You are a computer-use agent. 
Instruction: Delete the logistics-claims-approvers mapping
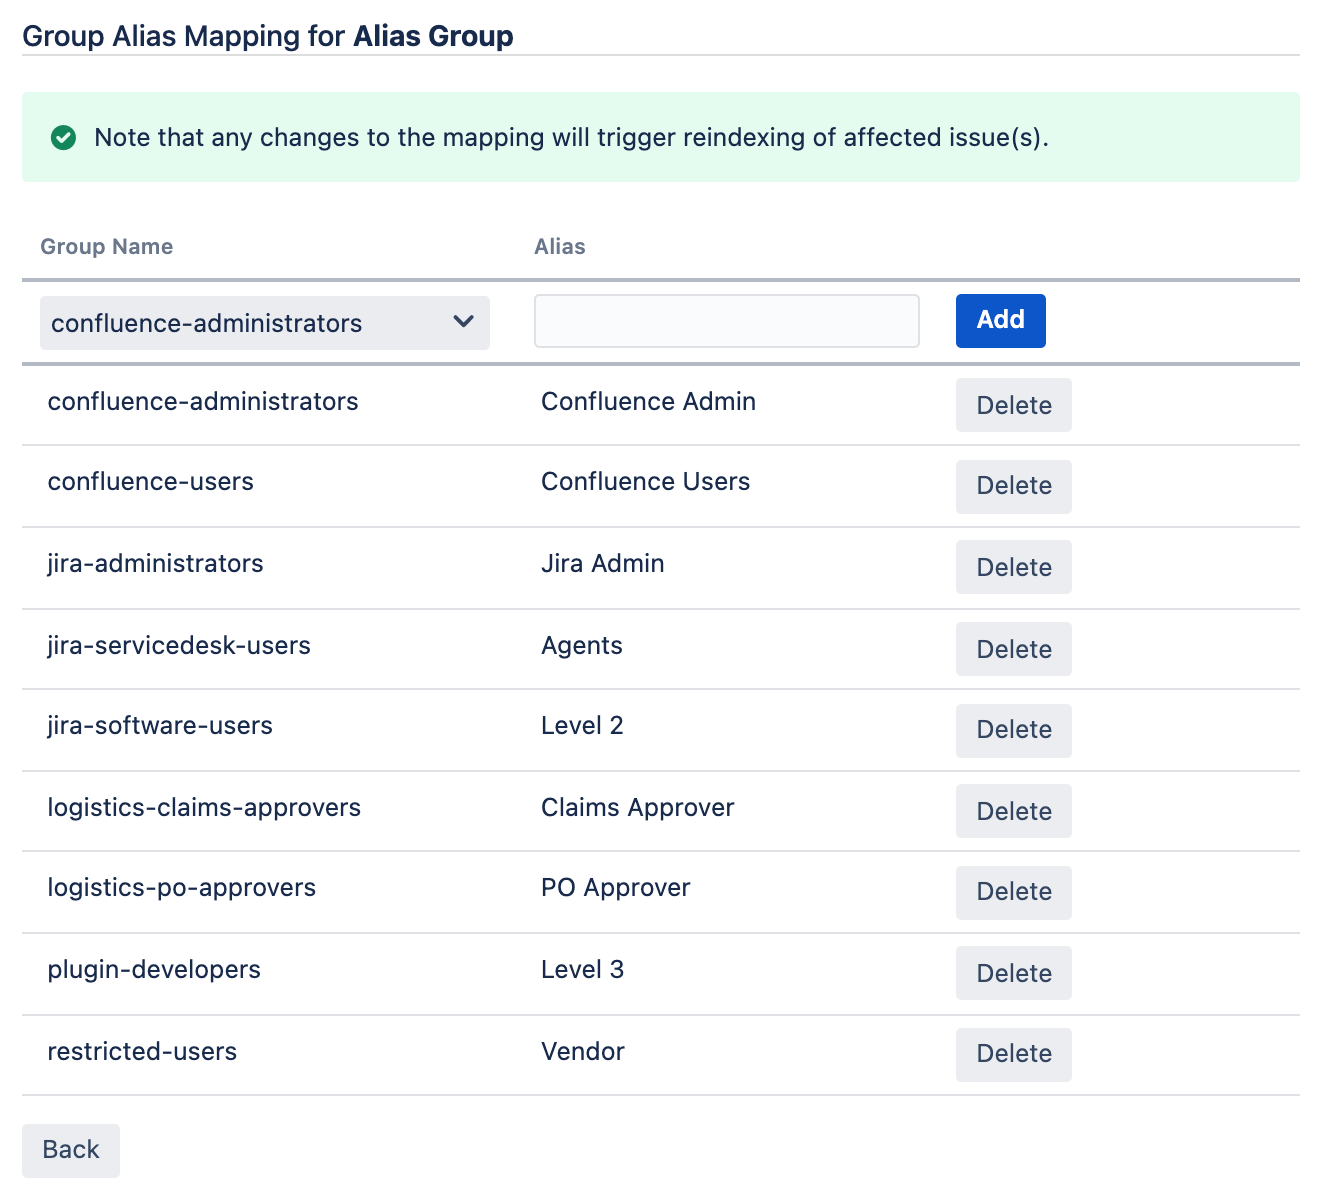click(1013, 811)
